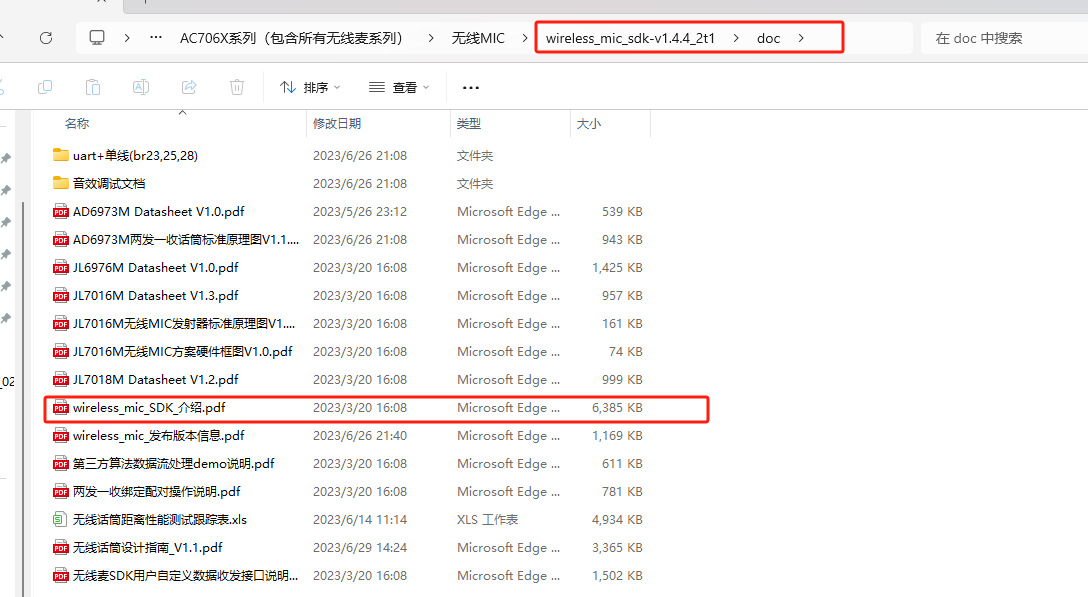Show hidden breadcrumb path with ellipsis
This screenshot has width=1088, height=597.
[x=156, y=37]
